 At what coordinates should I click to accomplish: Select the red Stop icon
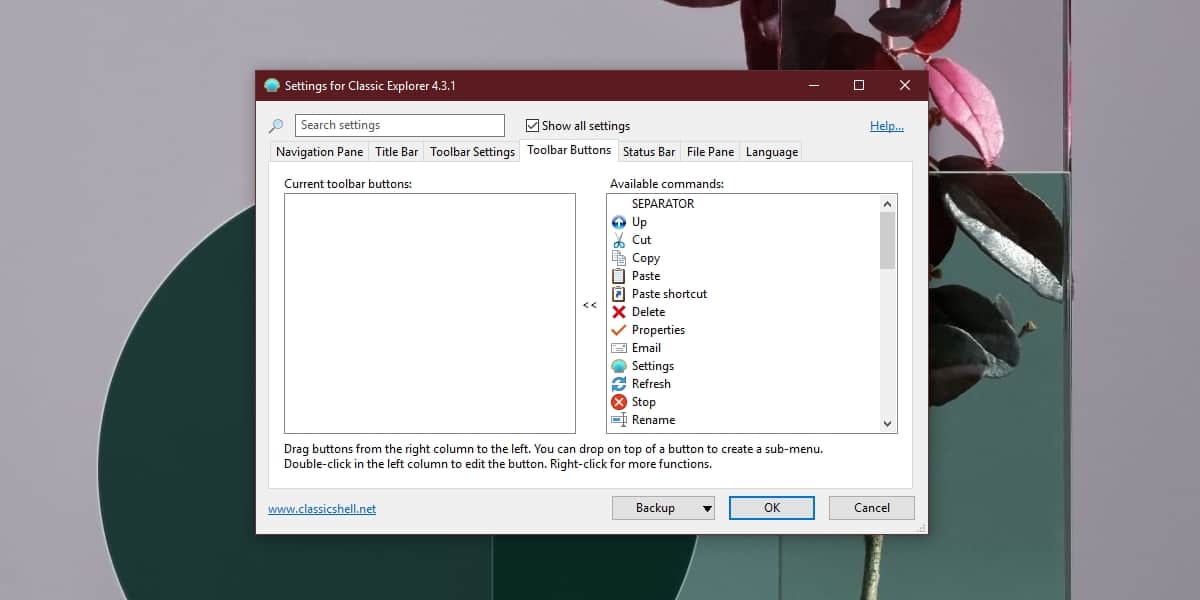pos(619,402)
